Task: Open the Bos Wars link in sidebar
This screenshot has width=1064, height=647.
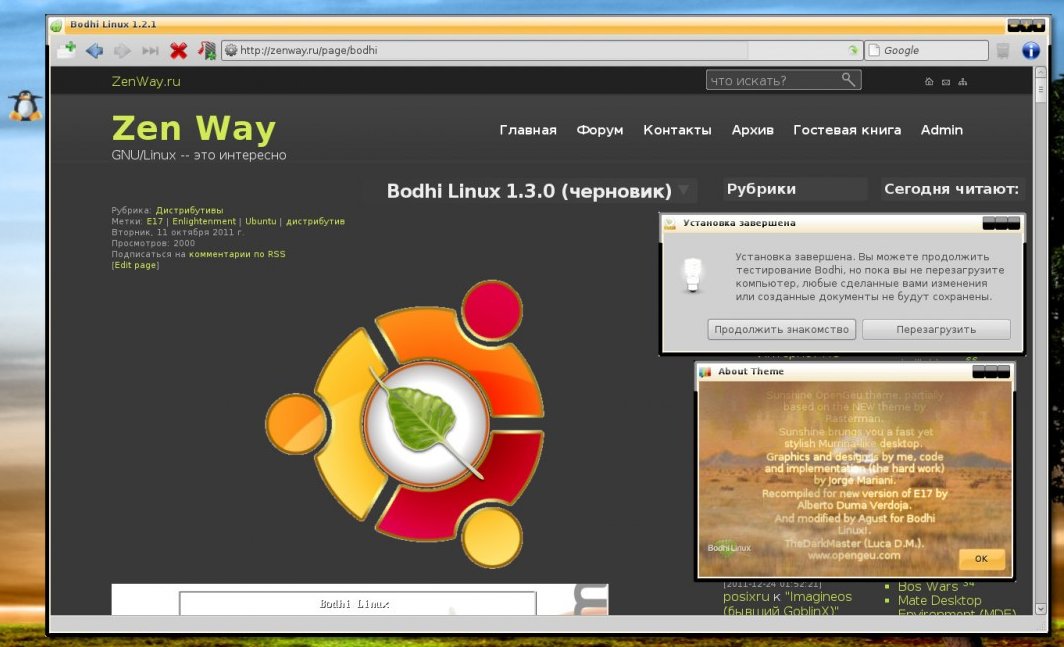Action: point(928,587)
